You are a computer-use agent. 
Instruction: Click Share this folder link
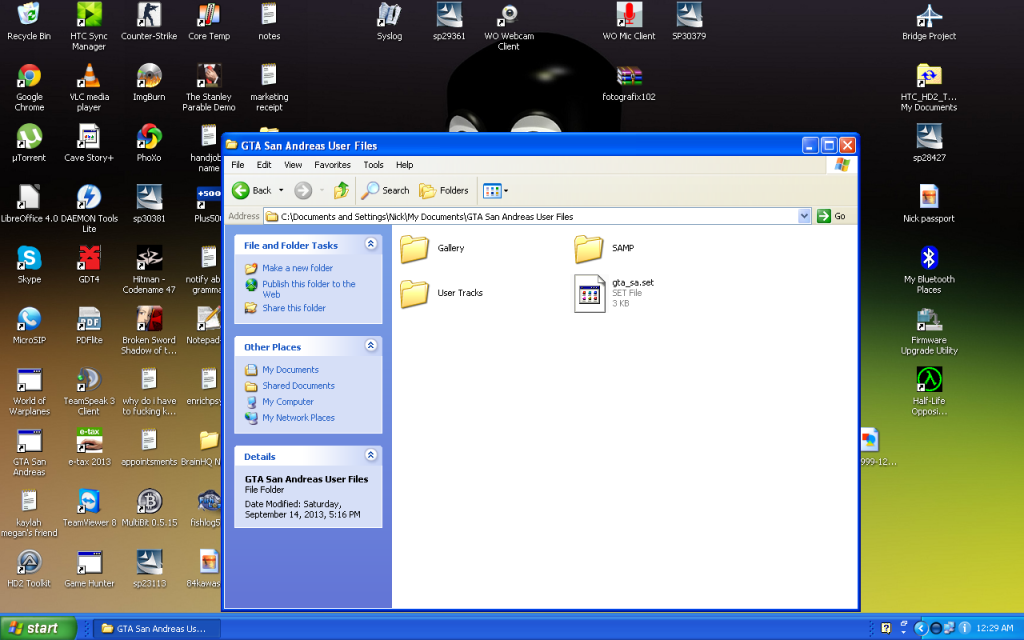[x=294, y=308]
